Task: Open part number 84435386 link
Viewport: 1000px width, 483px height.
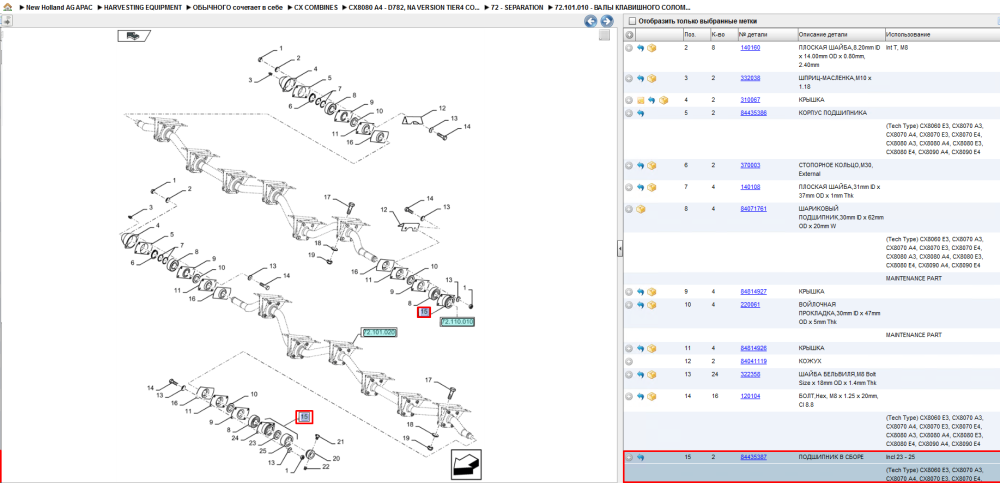Action: 753,113
